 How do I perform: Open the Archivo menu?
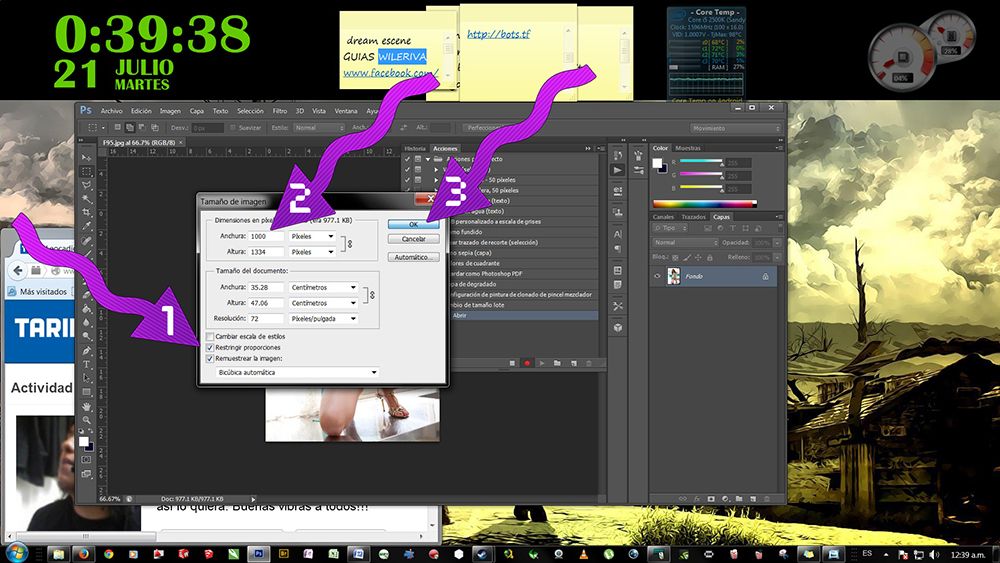(x=111, y=111)
